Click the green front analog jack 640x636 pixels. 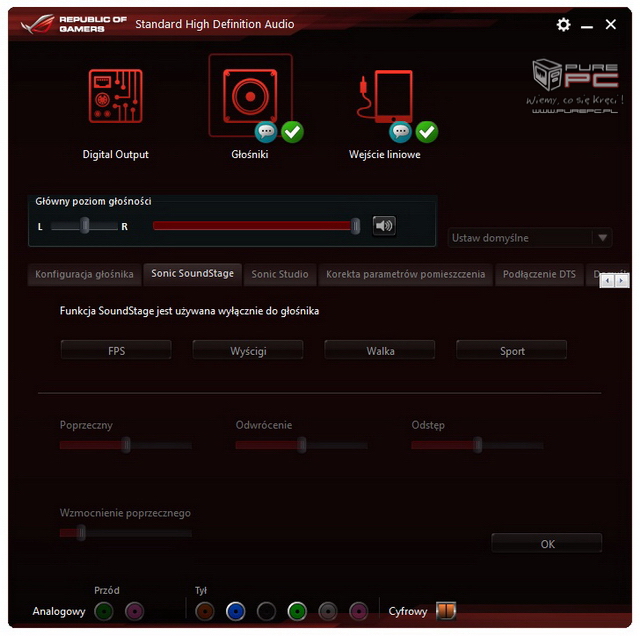tap(103, 611)
